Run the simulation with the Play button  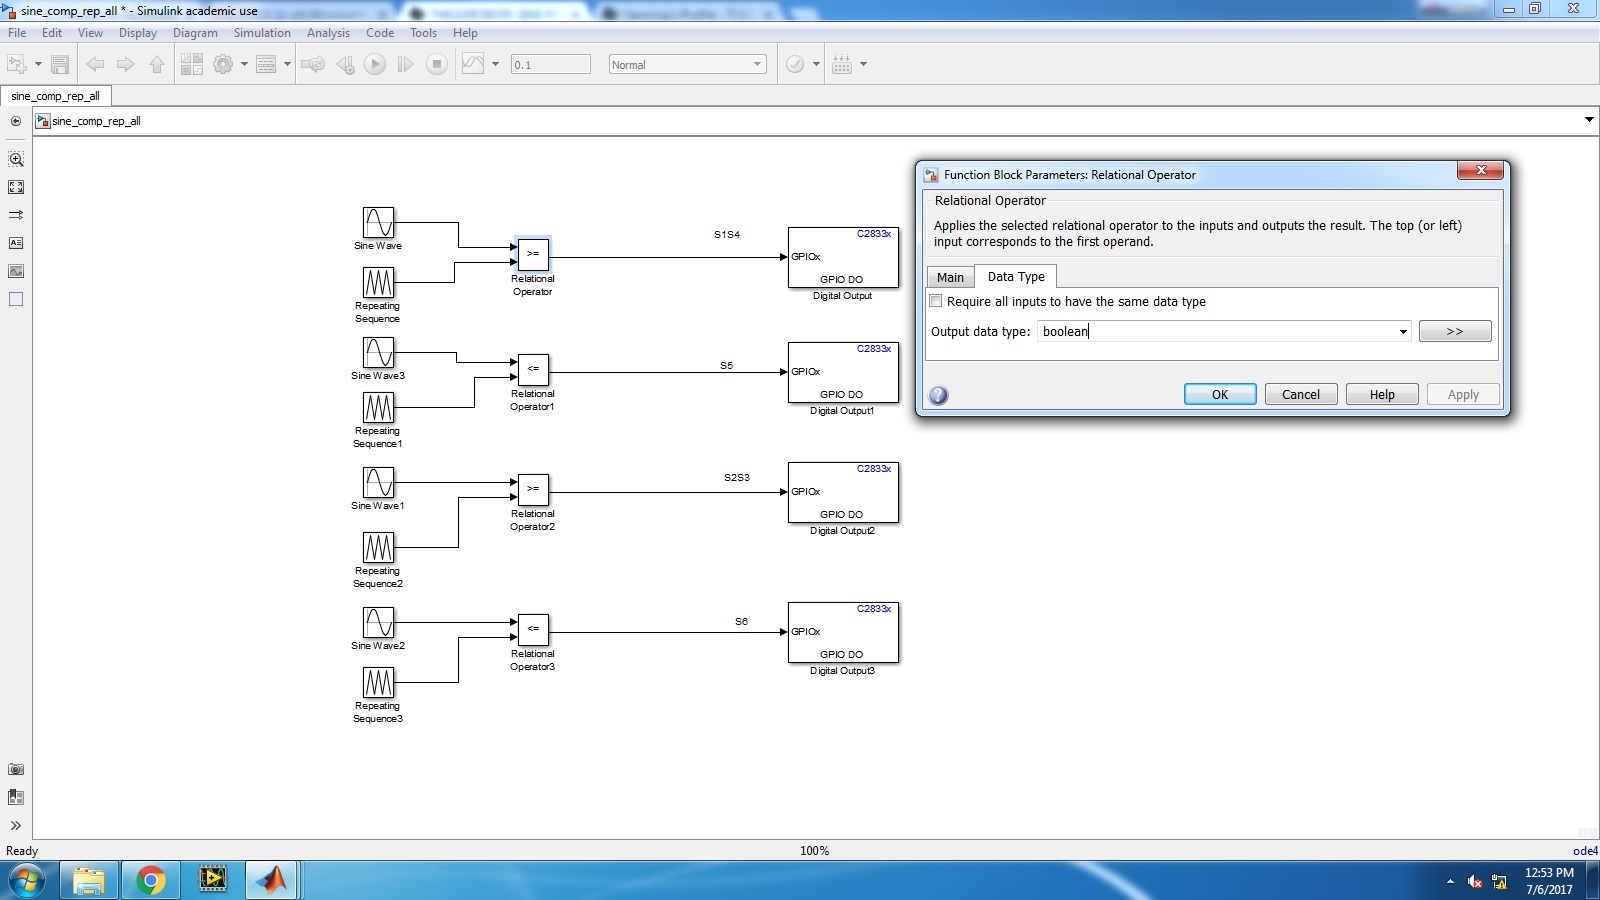pos(375,64)
